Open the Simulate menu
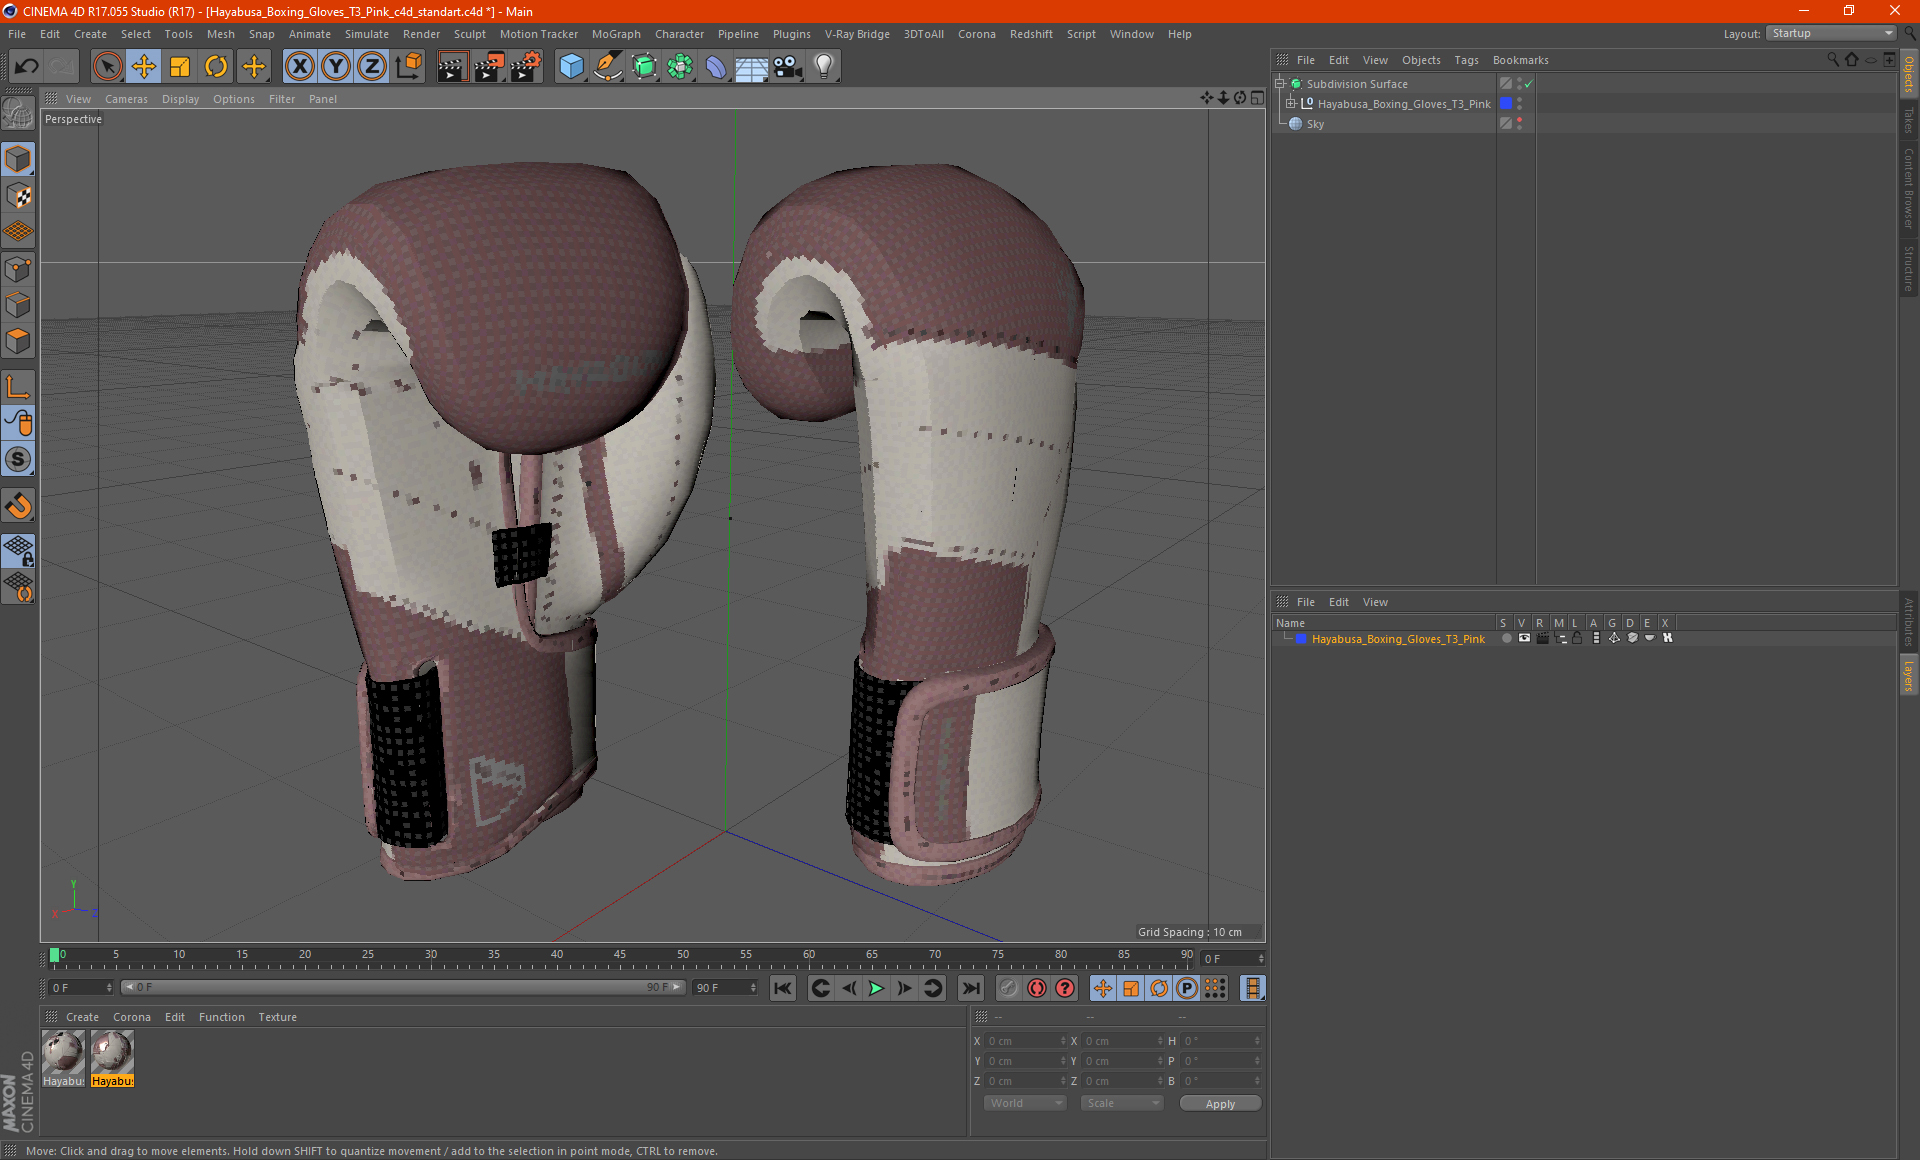 tap(367, 34)
